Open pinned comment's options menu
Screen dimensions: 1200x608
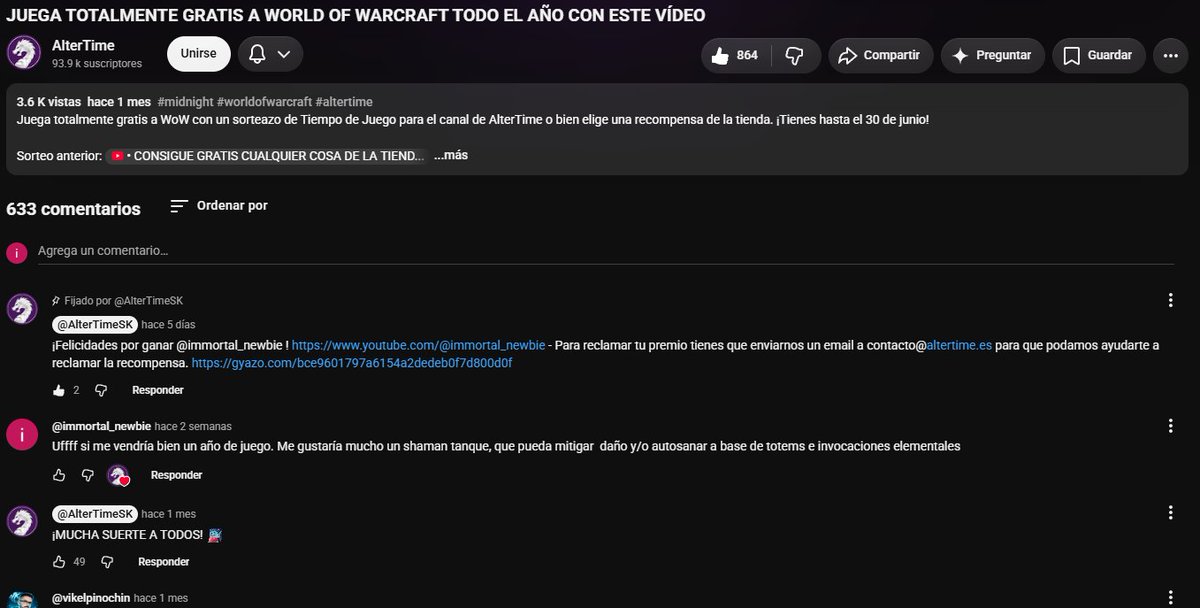[1170, 300]
